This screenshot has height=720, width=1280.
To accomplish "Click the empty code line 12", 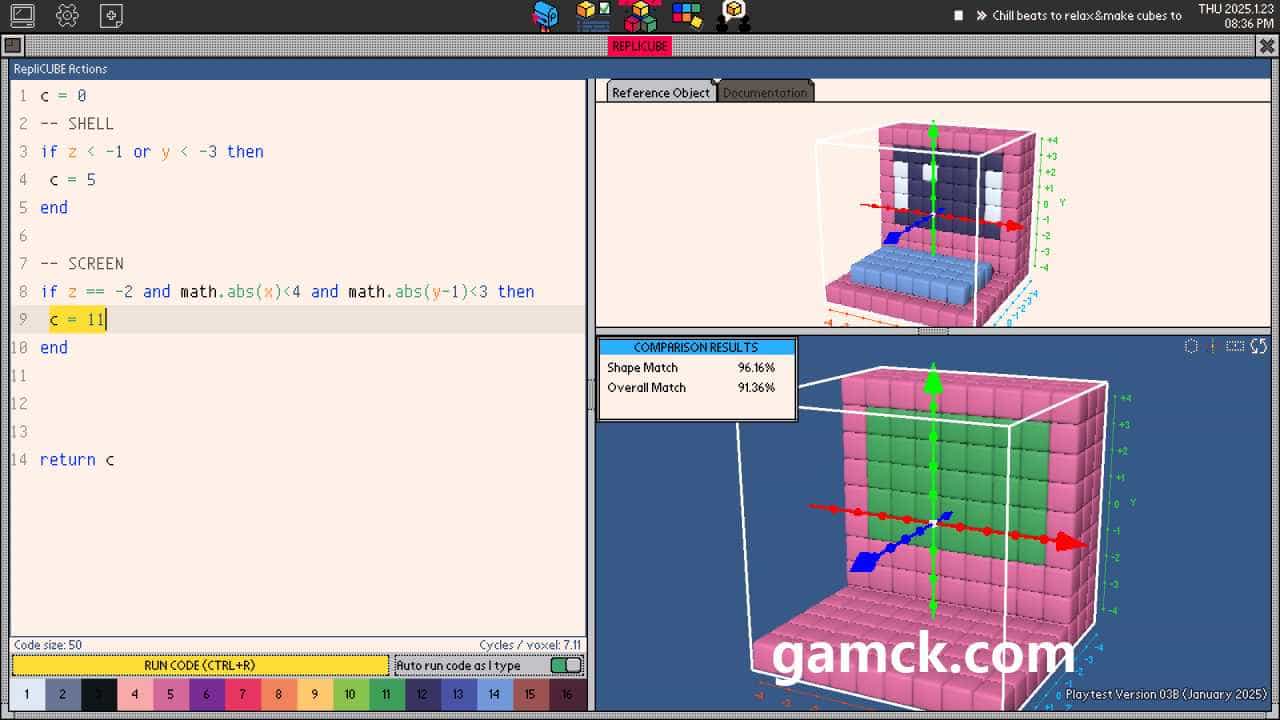I will click(298, 404).
